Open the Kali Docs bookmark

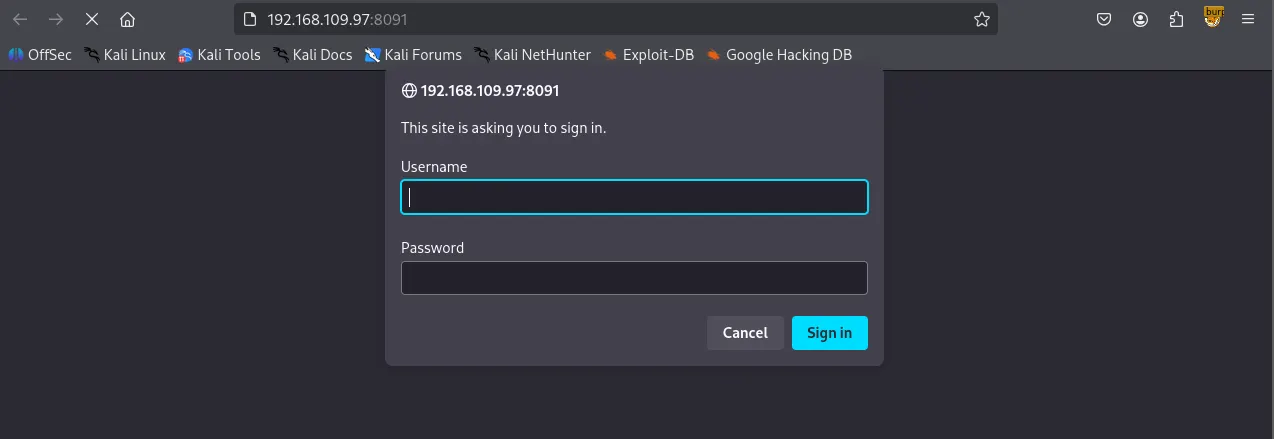pyautogui.click(x=312, y=55)
